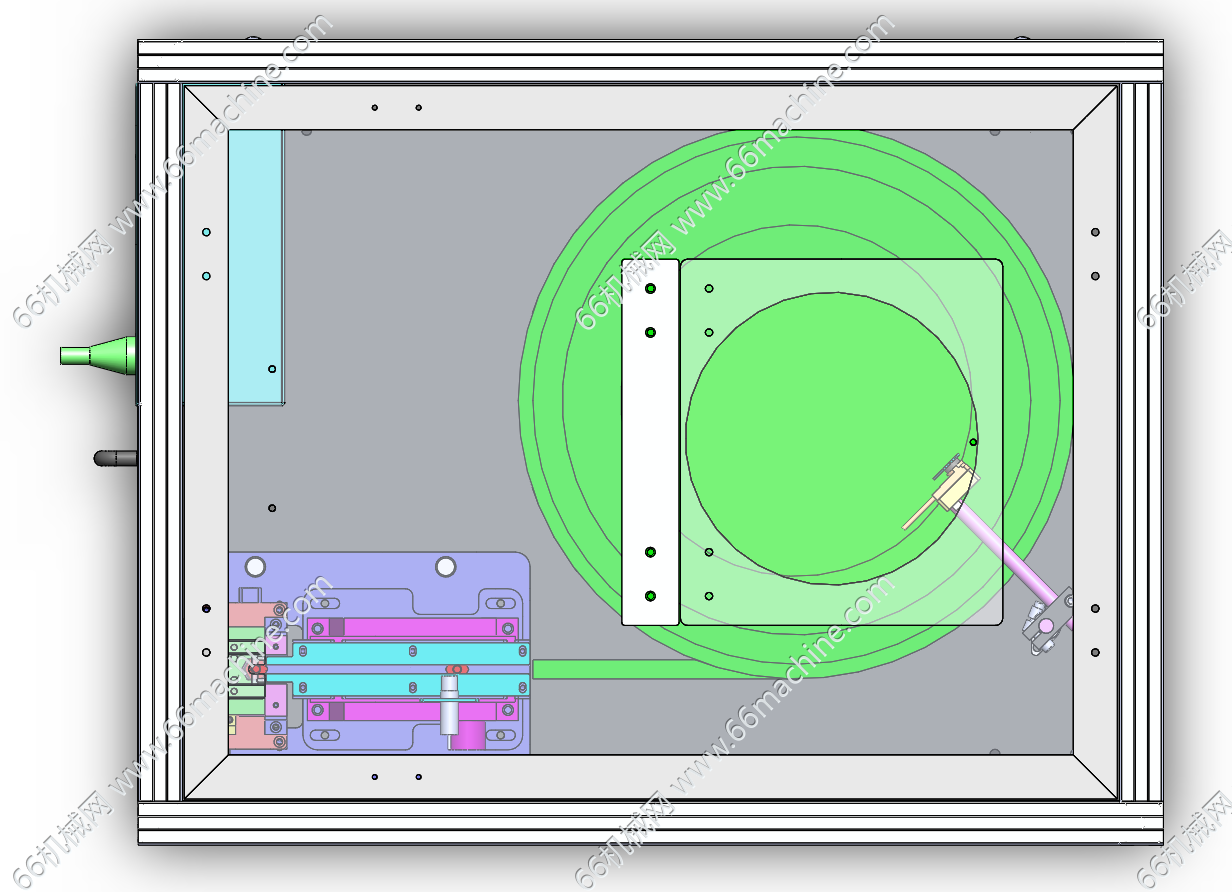Click the magenta cylinder block at bottom
The height and width of the screenshot is (892, 1232).
click(x=466, y=739)
